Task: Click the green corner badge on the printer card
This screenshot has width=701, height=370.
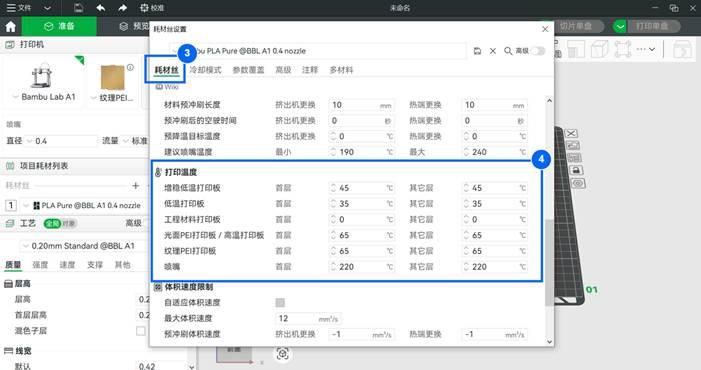Action: [x=80, y=59]
